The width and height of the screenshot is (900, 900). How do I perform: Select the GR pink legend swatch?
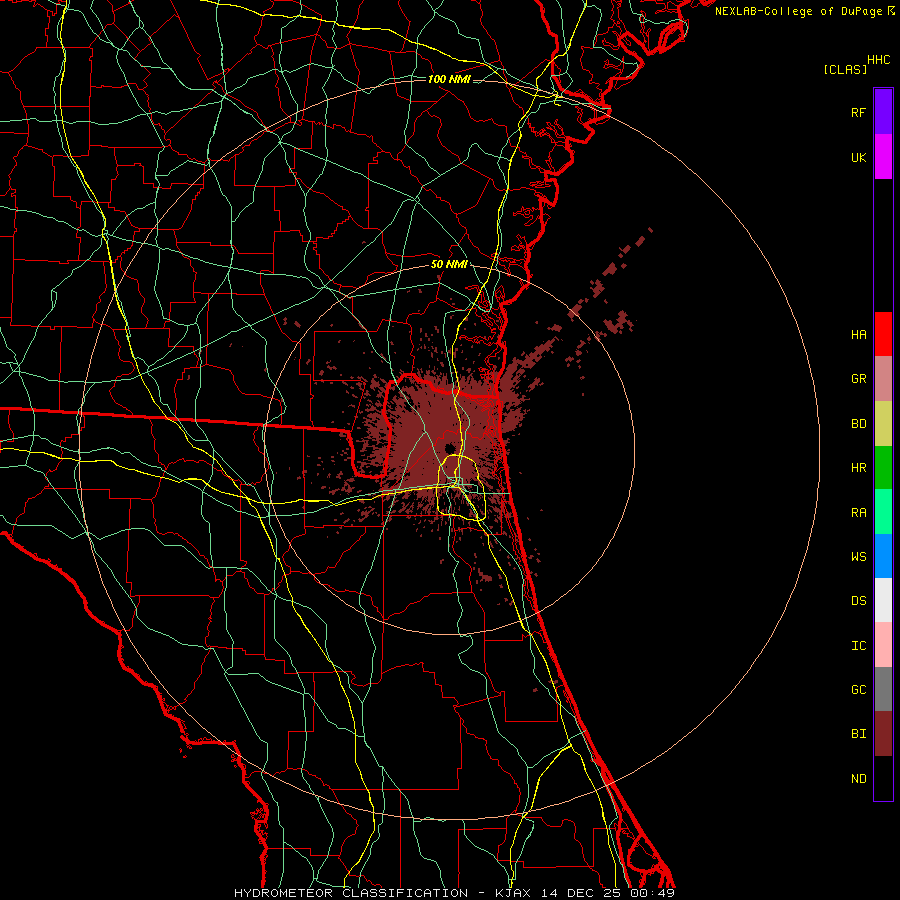point(883,379)
